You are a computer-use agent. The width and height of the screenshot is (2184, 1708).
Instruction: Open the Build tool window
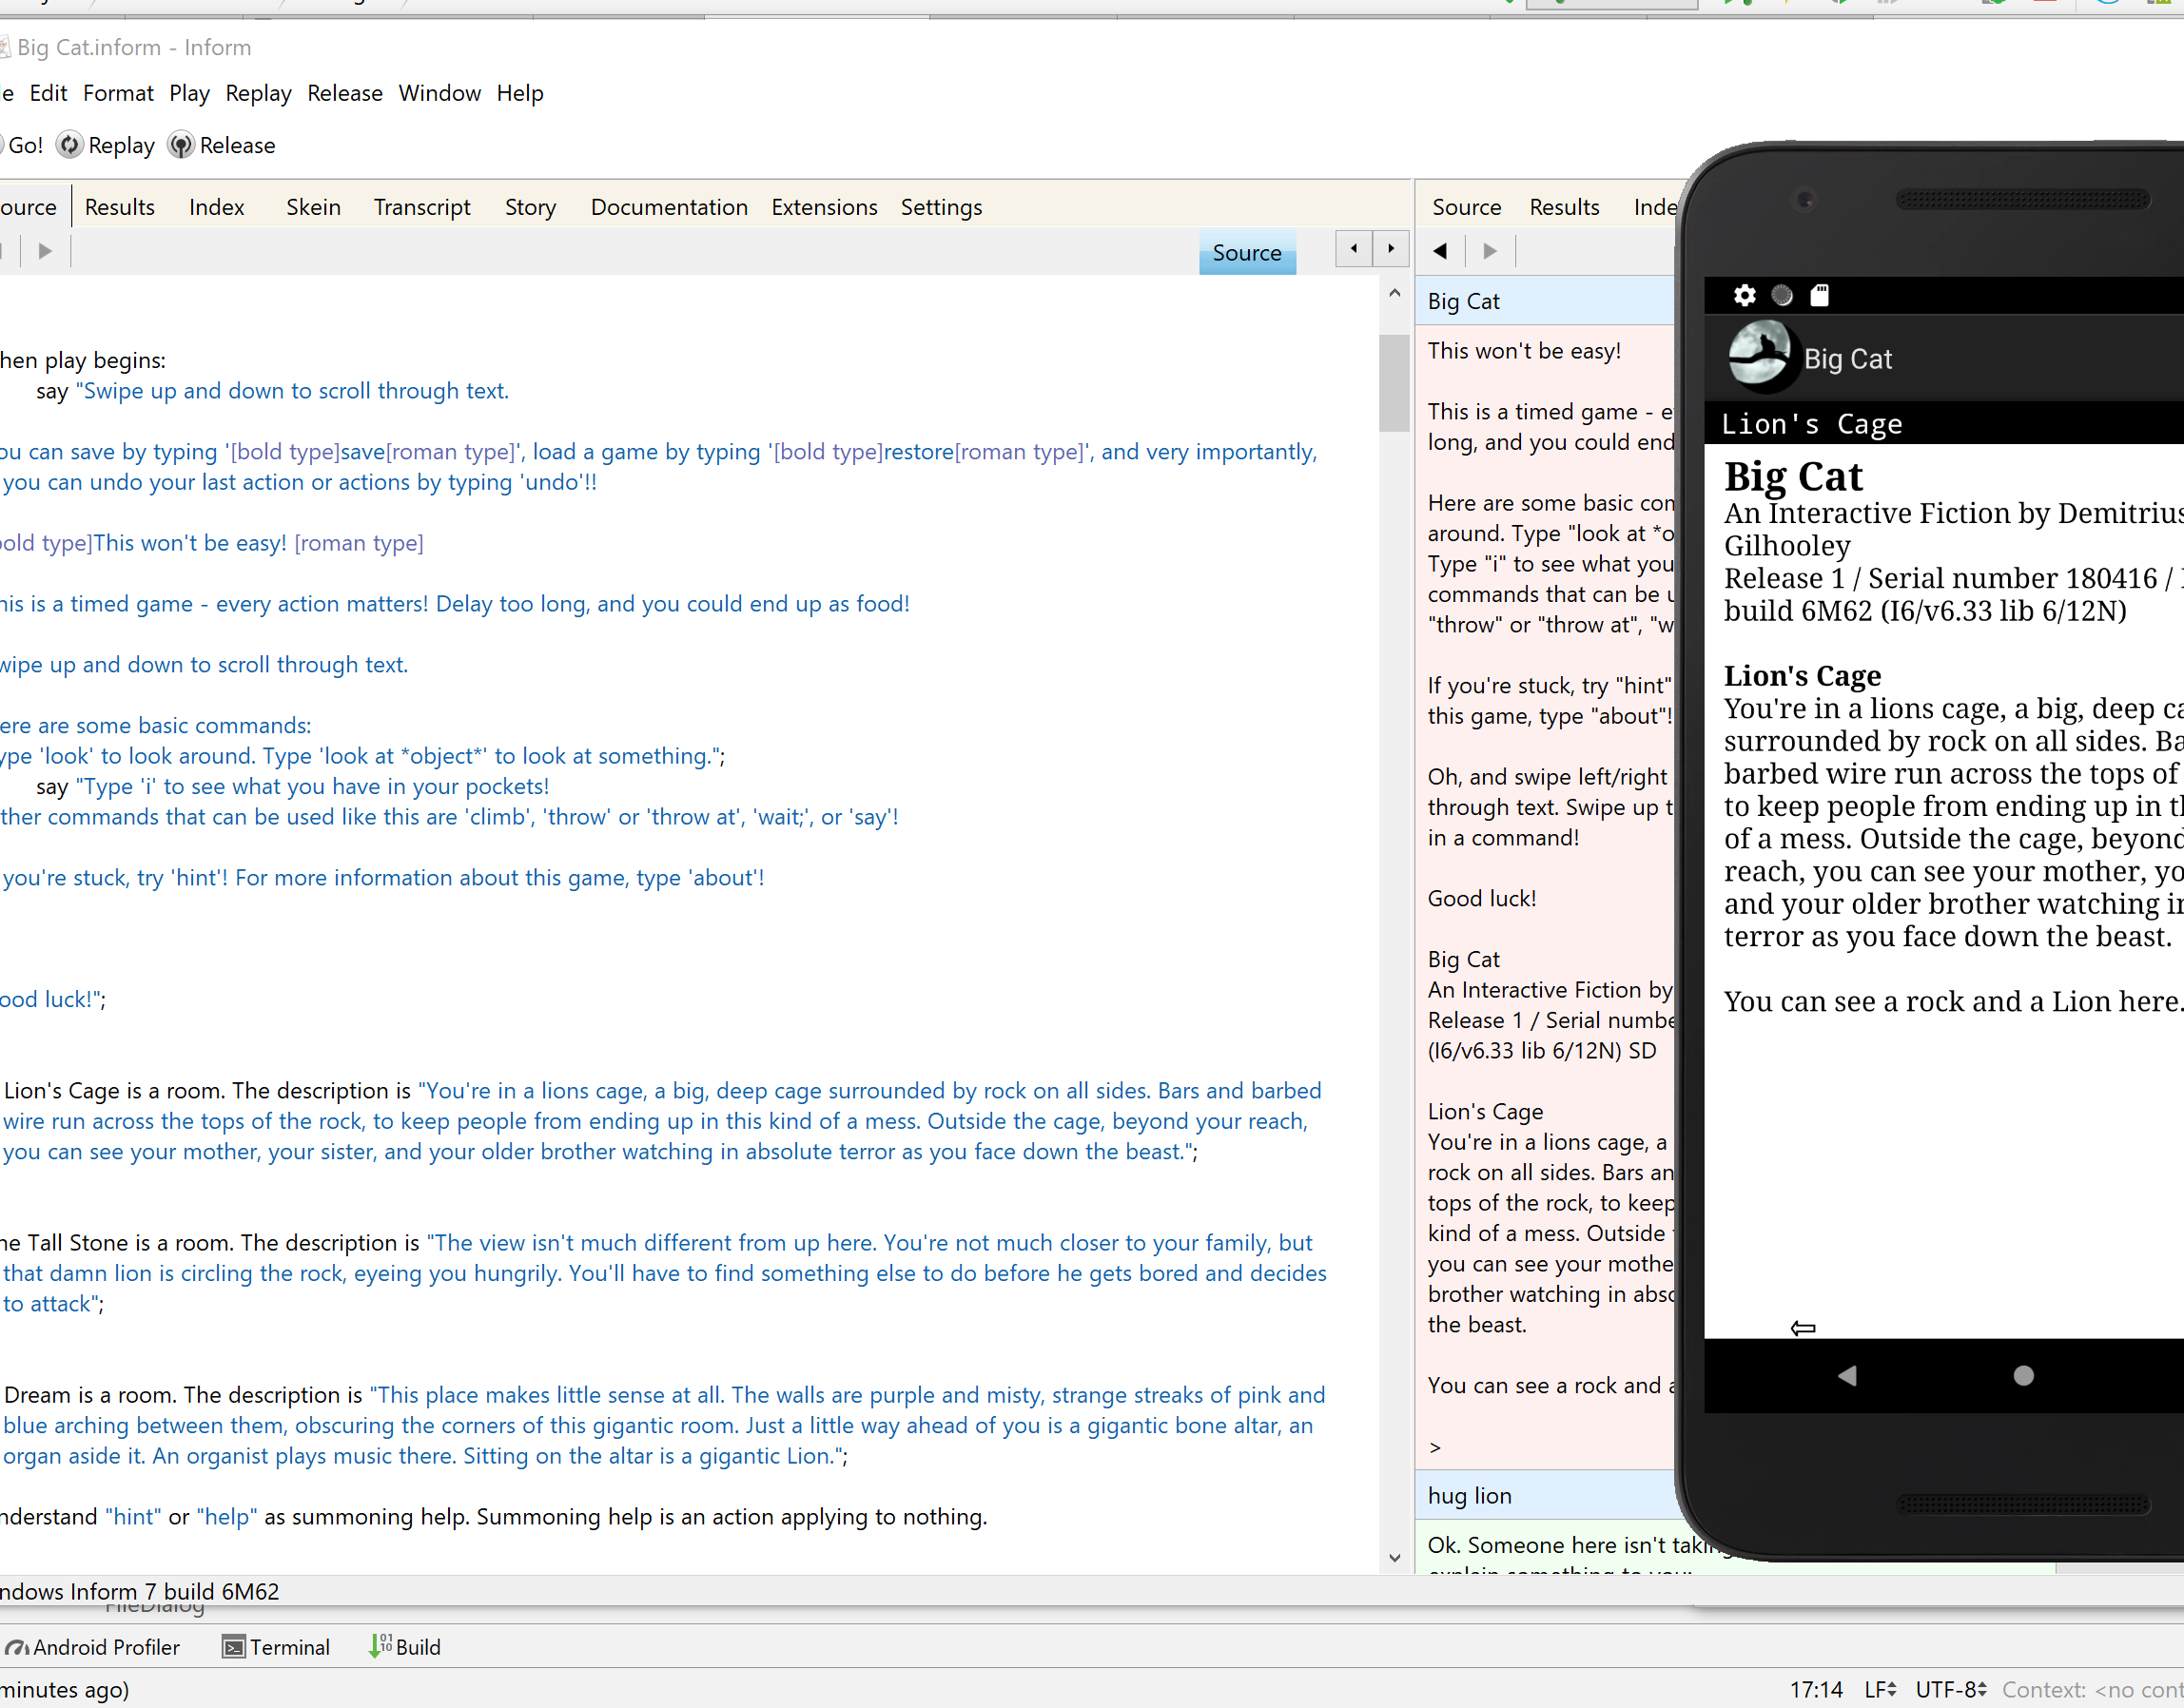click(x=405, y=1647)
